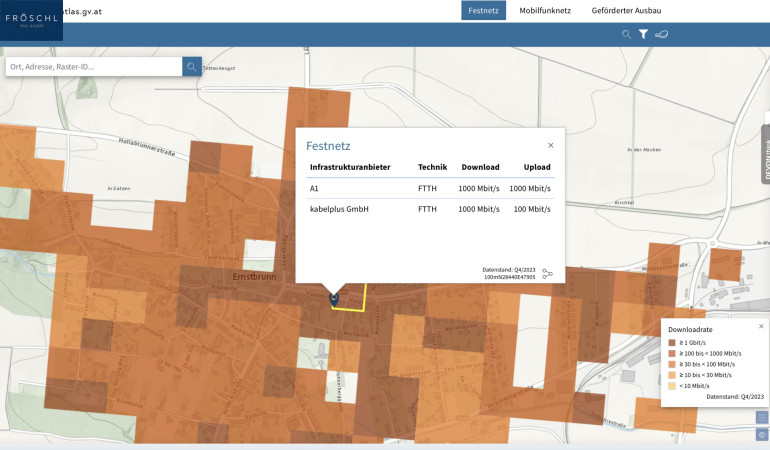
Task: Click the blue location pin on the map
Action: click(x=334, y=297)
